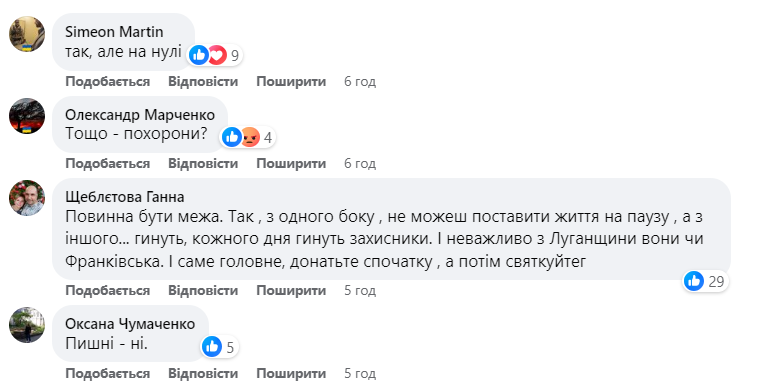Open the 5 likes on Чумаченко's comment
Viewport: 762px width, 382px height.
pos(220,347)
